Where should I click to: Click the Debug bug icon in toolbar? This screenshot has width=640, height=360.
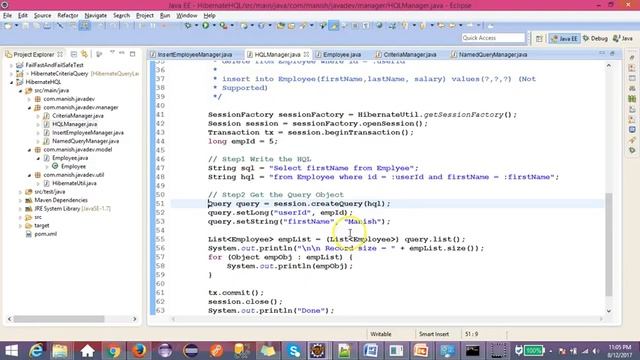coord(188,26)
